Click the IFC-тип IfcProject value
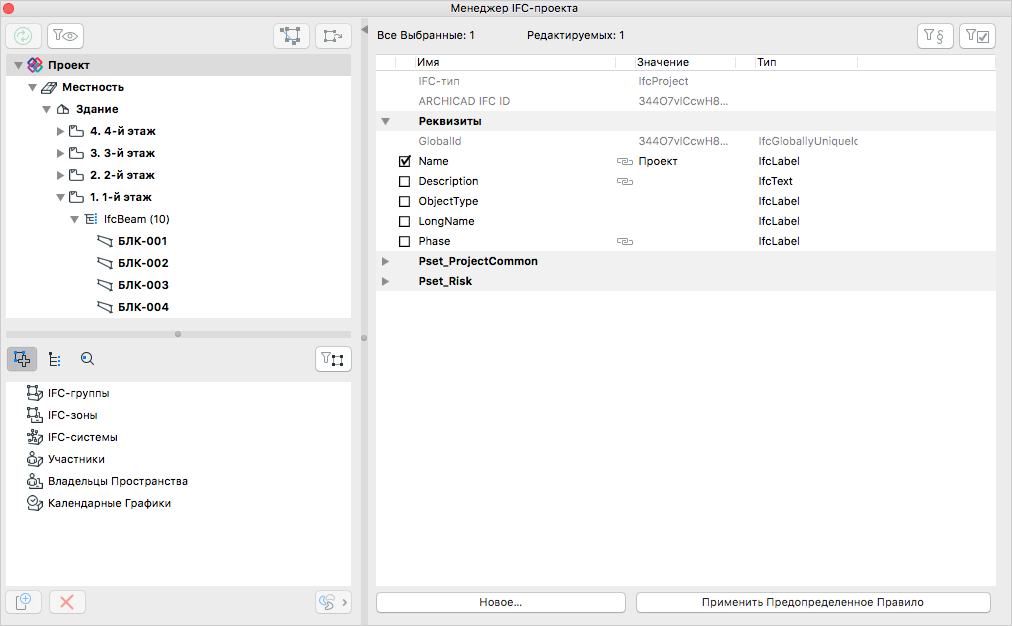Screen dimensions: 1012x626 (663, 81)
